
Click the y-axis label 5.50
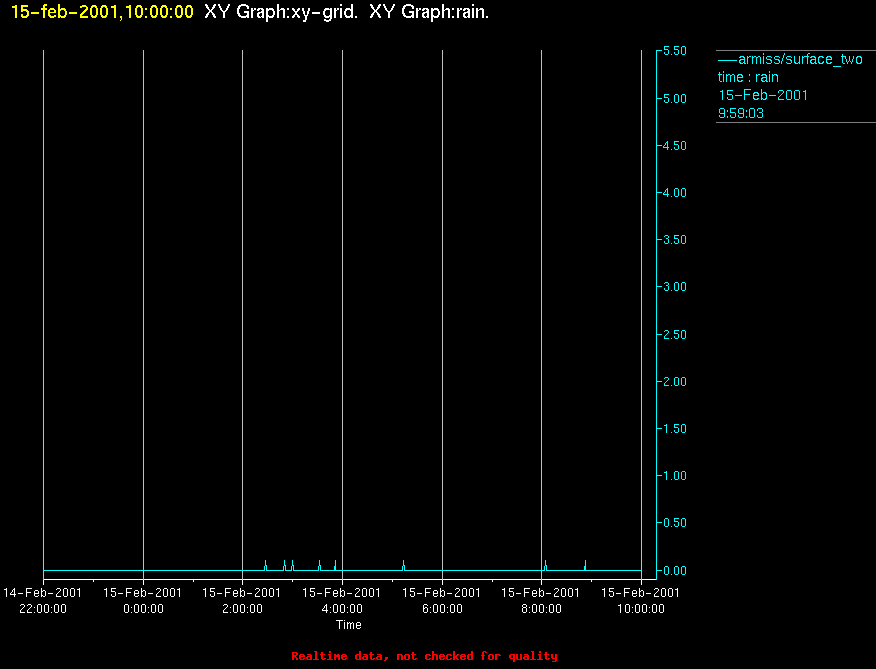674,51
